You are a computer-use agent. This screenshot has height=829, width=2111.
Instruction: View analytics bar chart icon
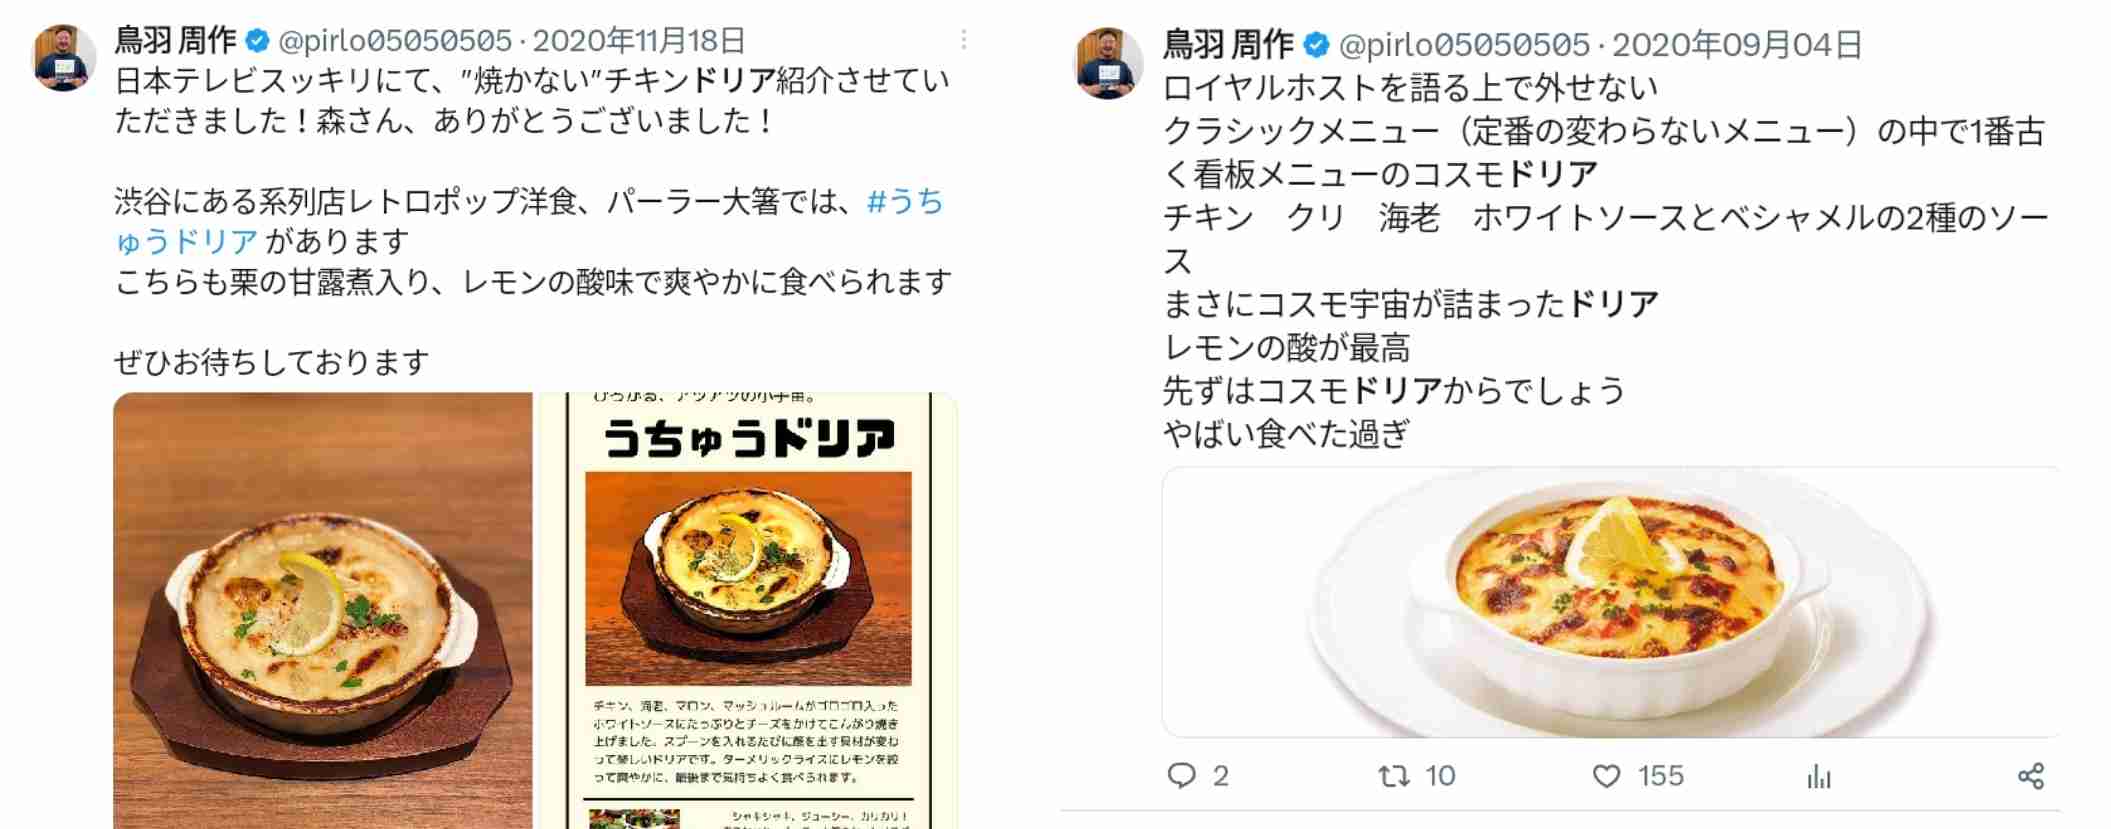(x=1819, y=777)
